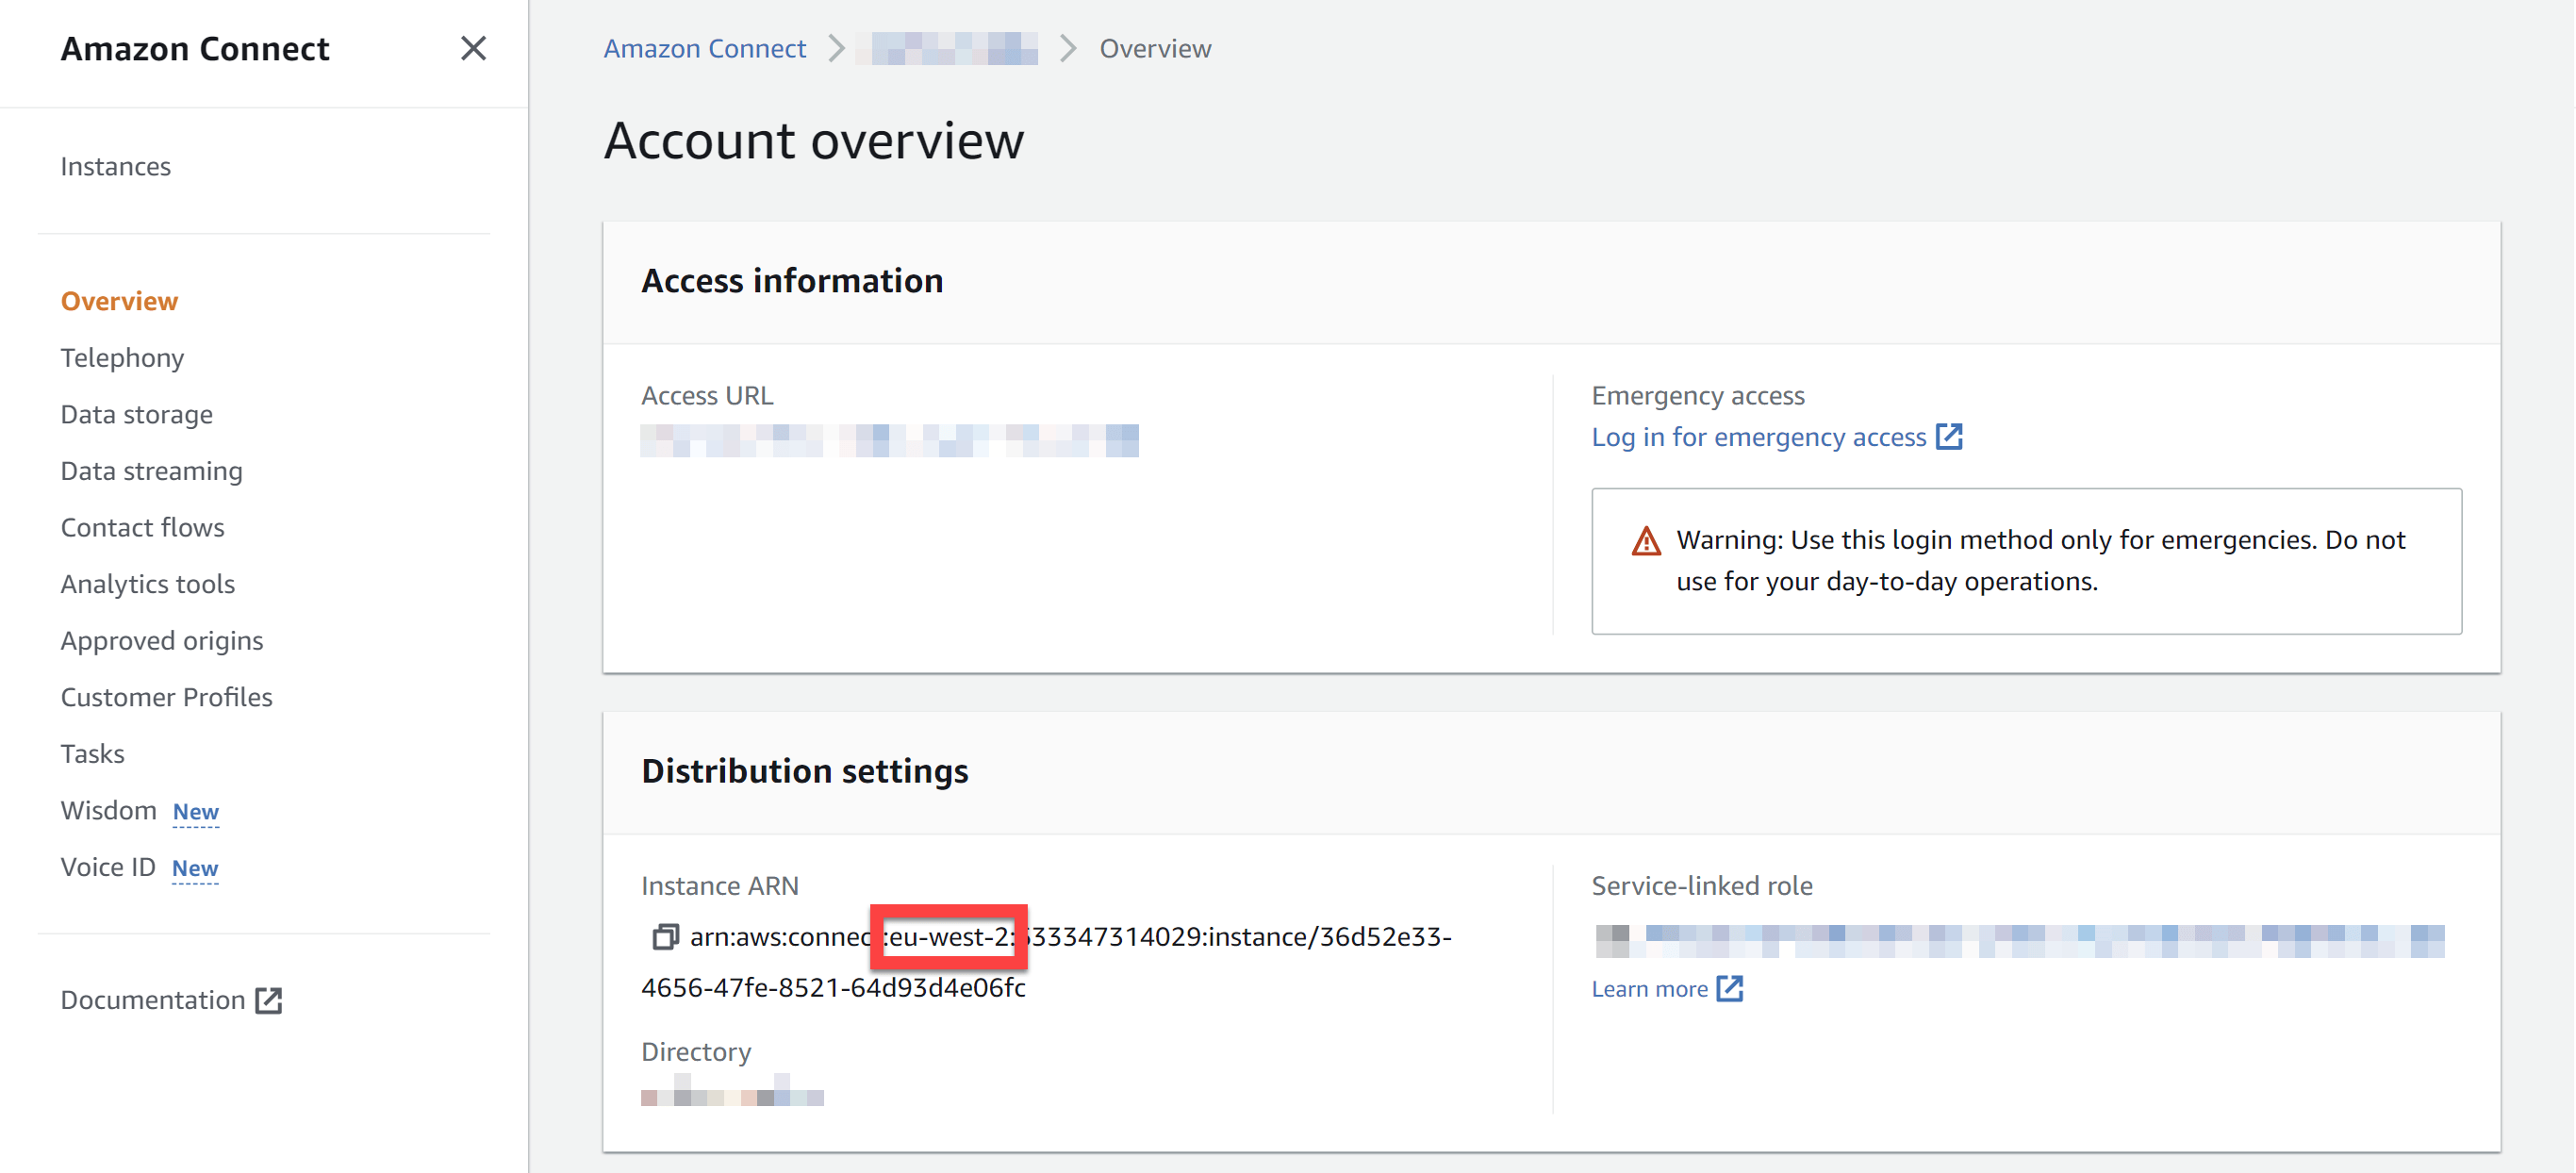Close the Amazon Connect side navigation panel
Image resolution: width=2576 pixels, height=1173 pixels.
[473, 48]
